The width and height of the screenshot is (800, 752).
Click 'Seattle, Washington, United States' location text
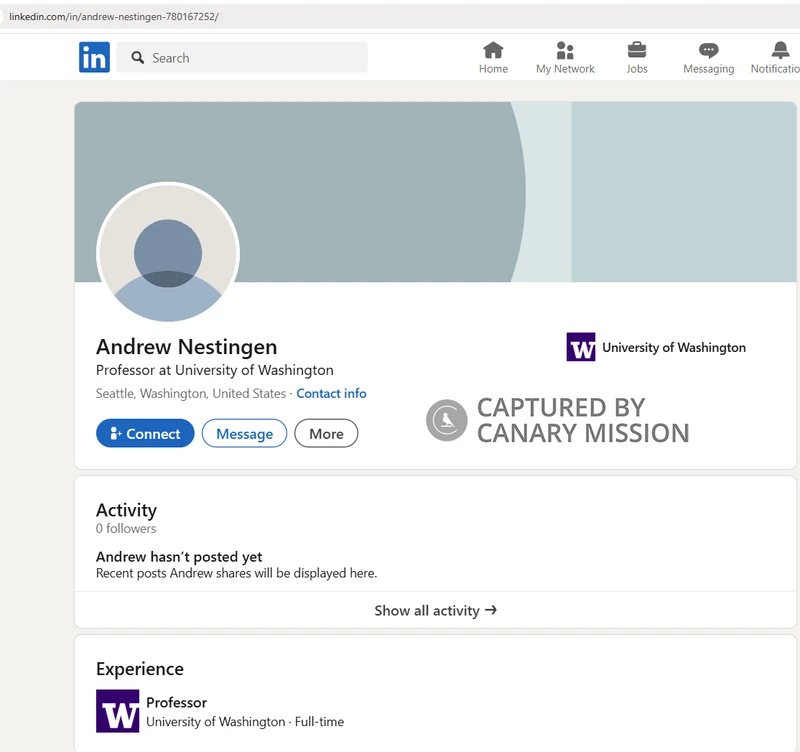[191, 393]
